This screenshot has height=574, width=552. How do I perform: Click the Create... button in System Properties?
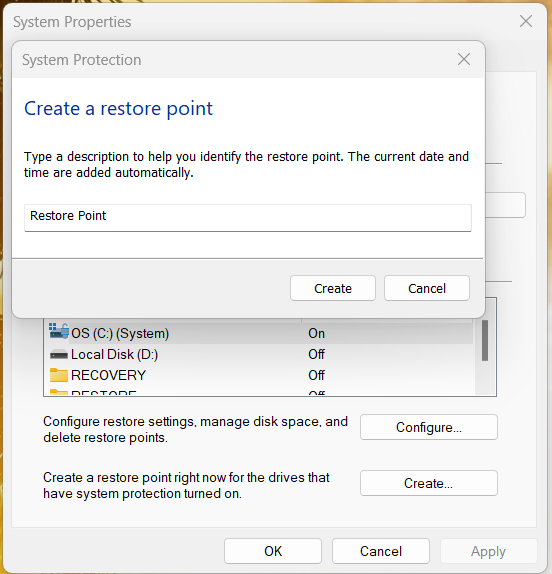pos(429,483)
